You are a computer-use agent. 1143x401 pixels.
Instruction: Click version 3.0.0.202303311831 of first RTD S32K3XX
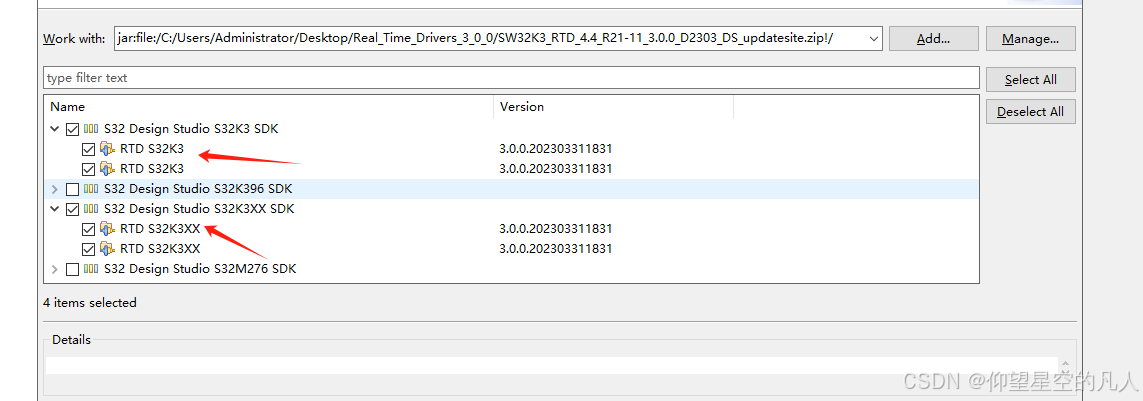(555, 229)
